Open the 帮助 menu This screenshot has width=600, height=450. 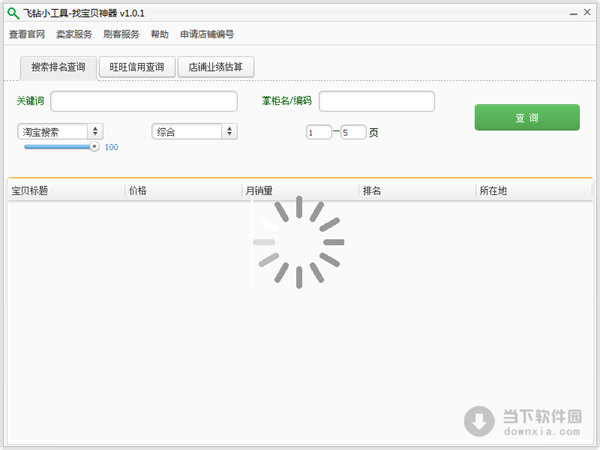(x=160, y=34)
